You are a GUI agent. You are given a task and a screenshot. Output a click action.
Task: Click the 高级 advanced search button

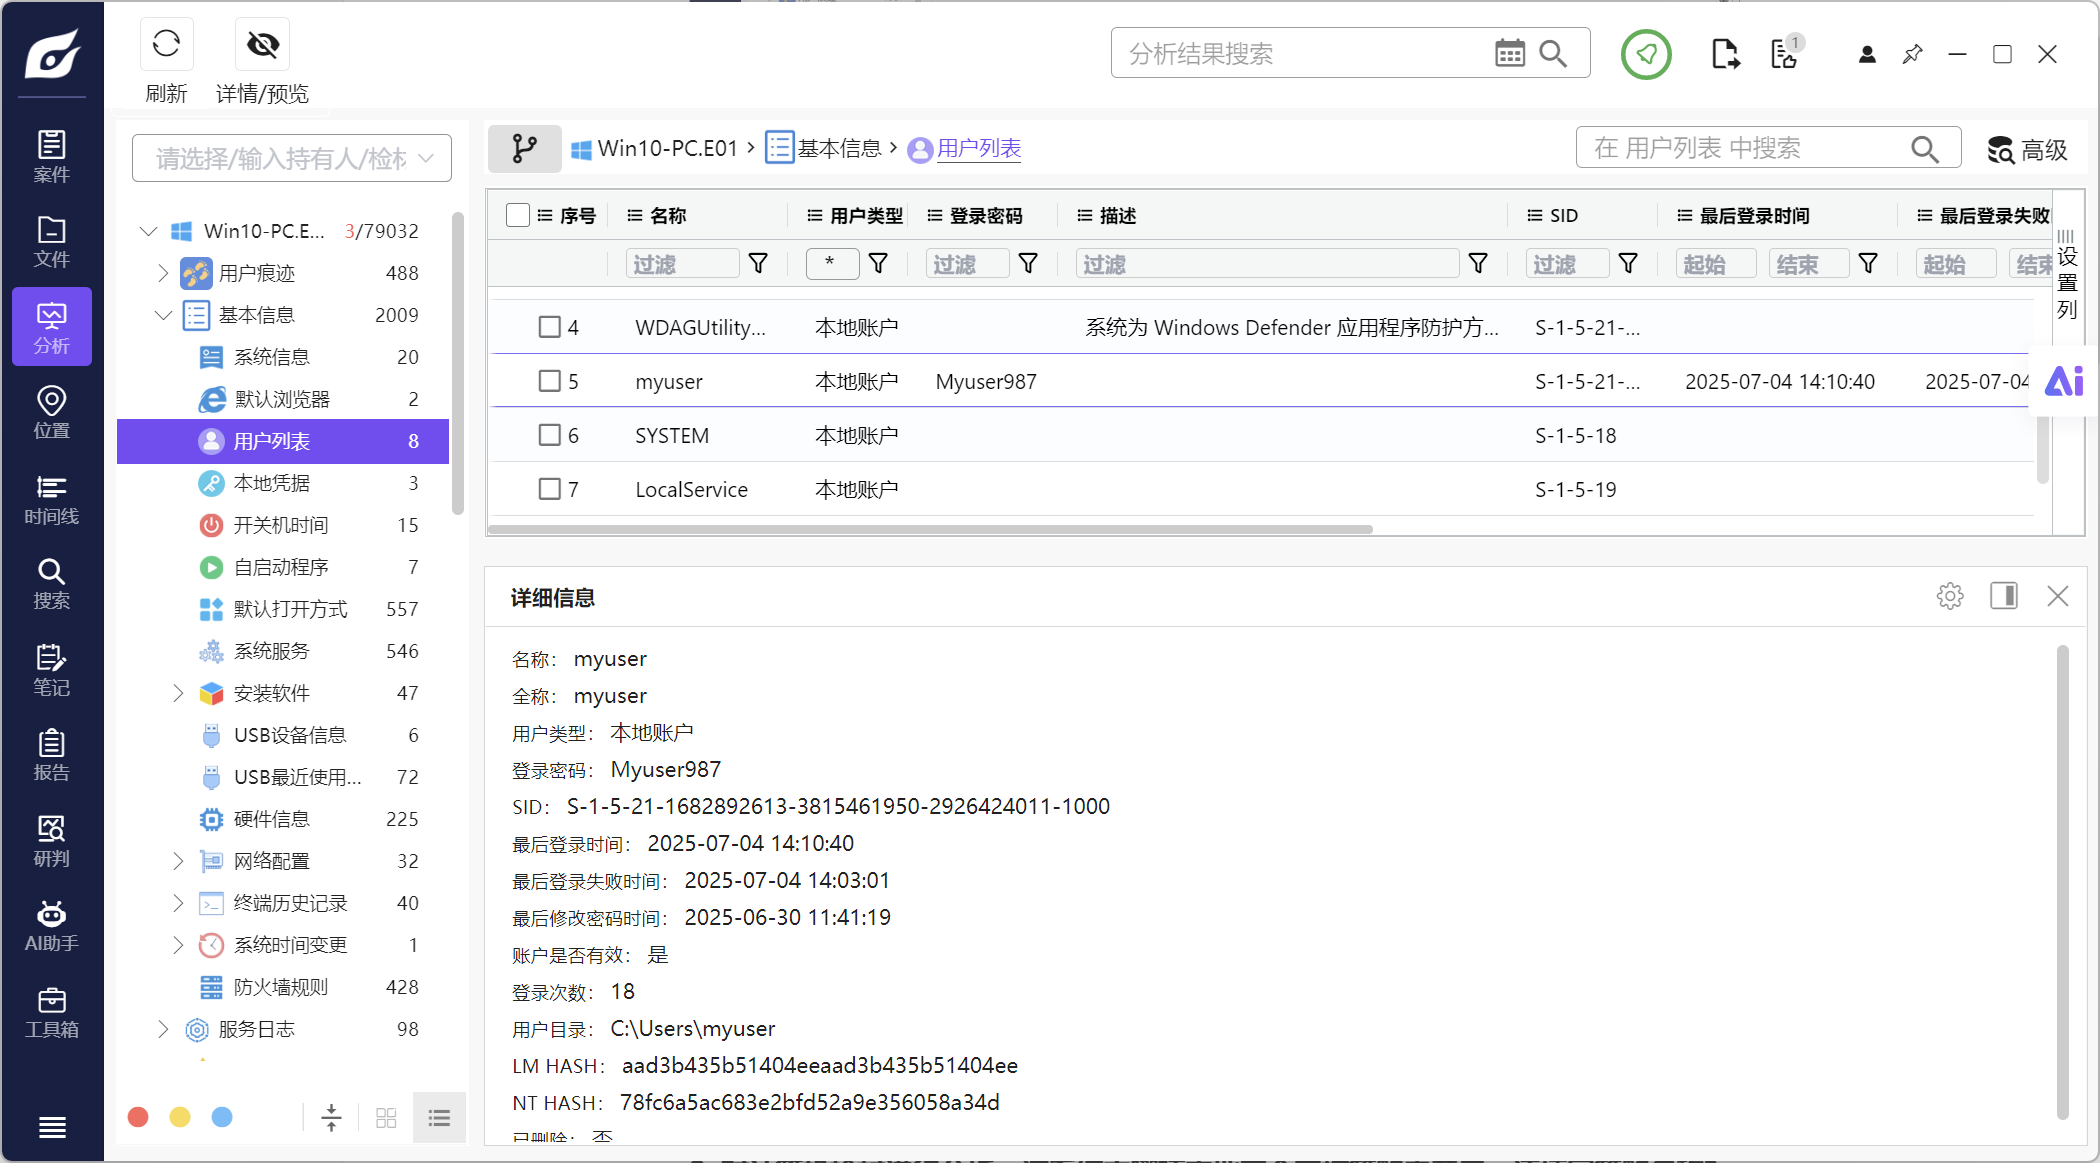pos(2027,150)
